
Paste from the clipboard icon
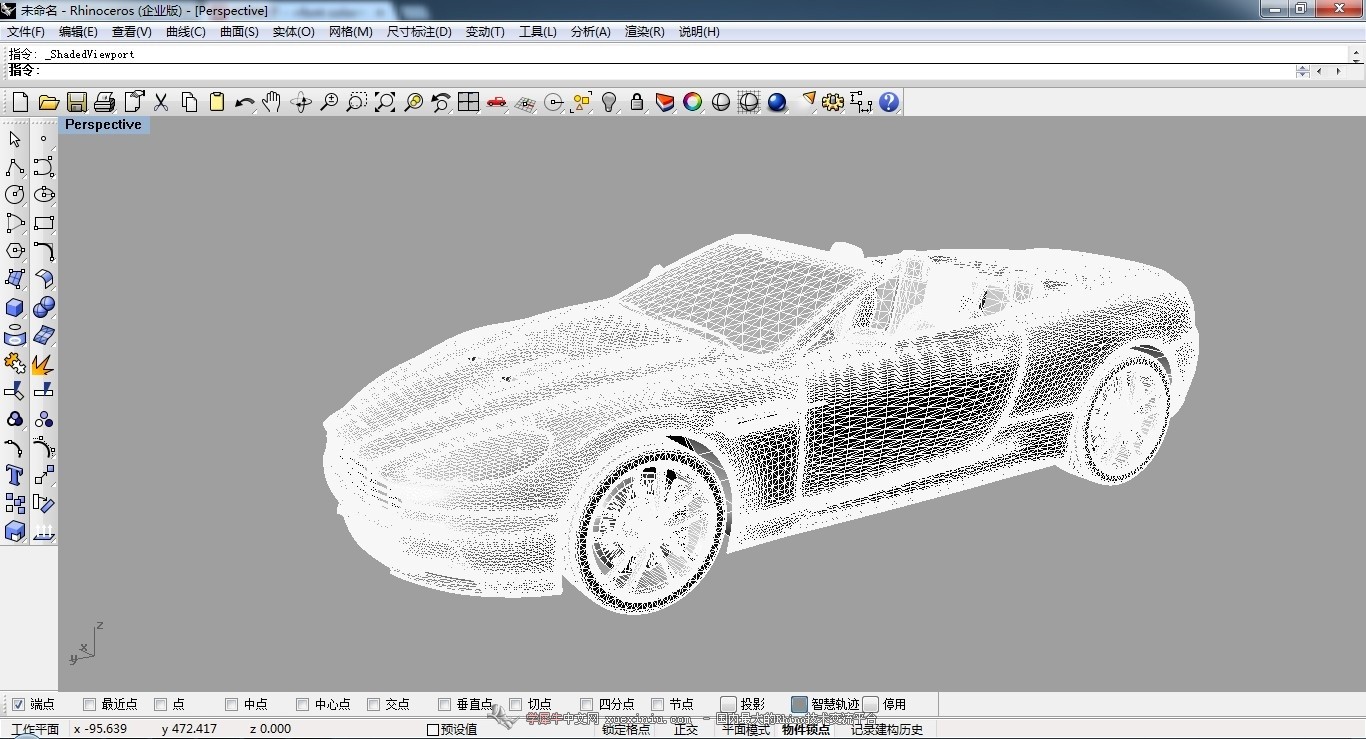tap(216, 102)
